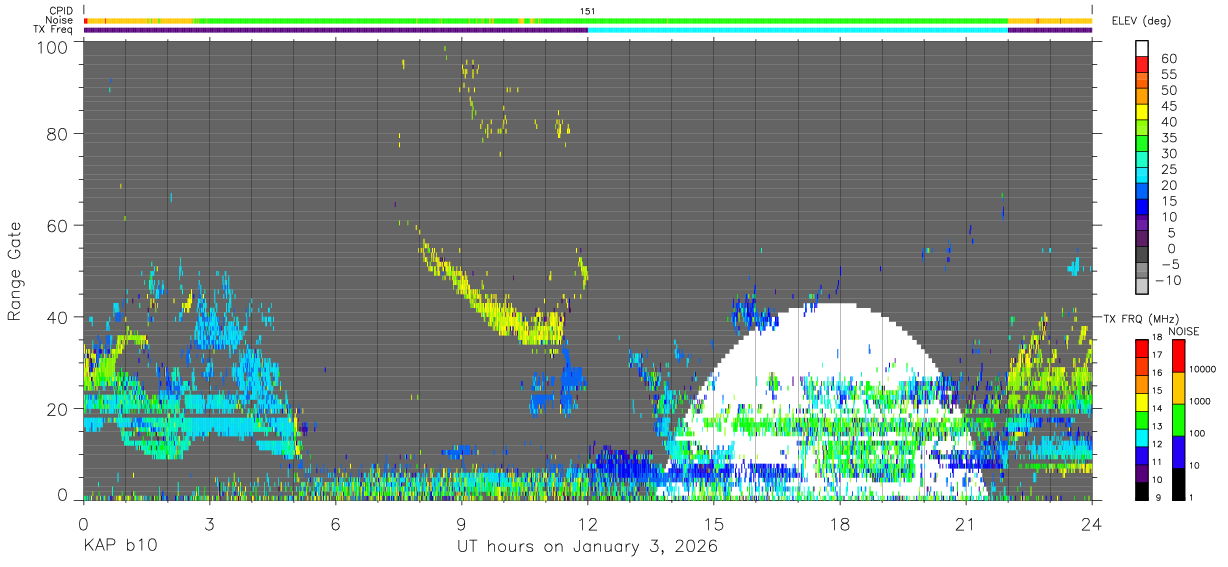Screen dimensions: 1228x567
Task: Pick the white top segment of ELEV color bar
Action: (x=1141, y=48)
